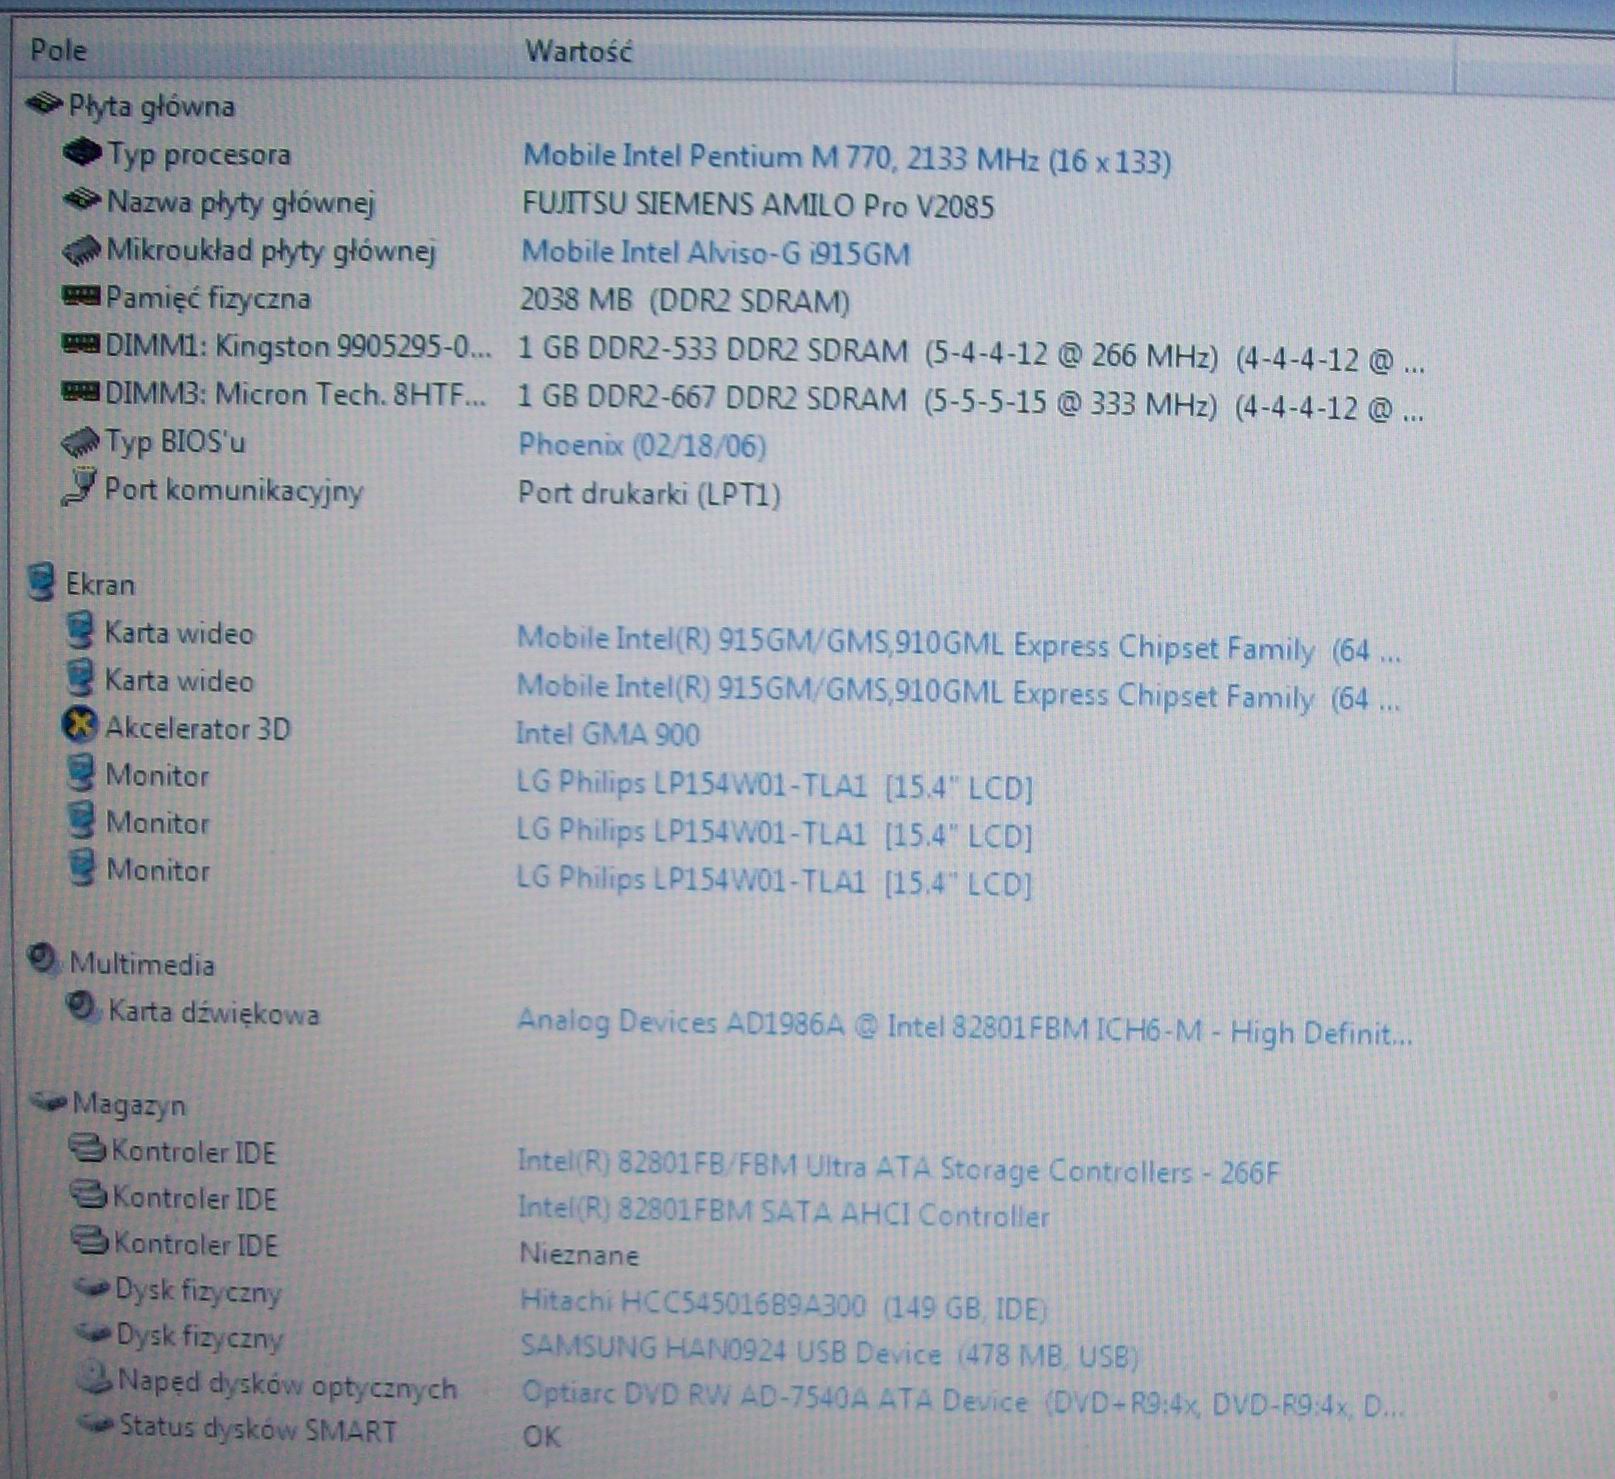Viewport: 1615px width, 1479px height.
Task: Select the Status dysków SMART field label
Action: click(x=258, y=1430)
